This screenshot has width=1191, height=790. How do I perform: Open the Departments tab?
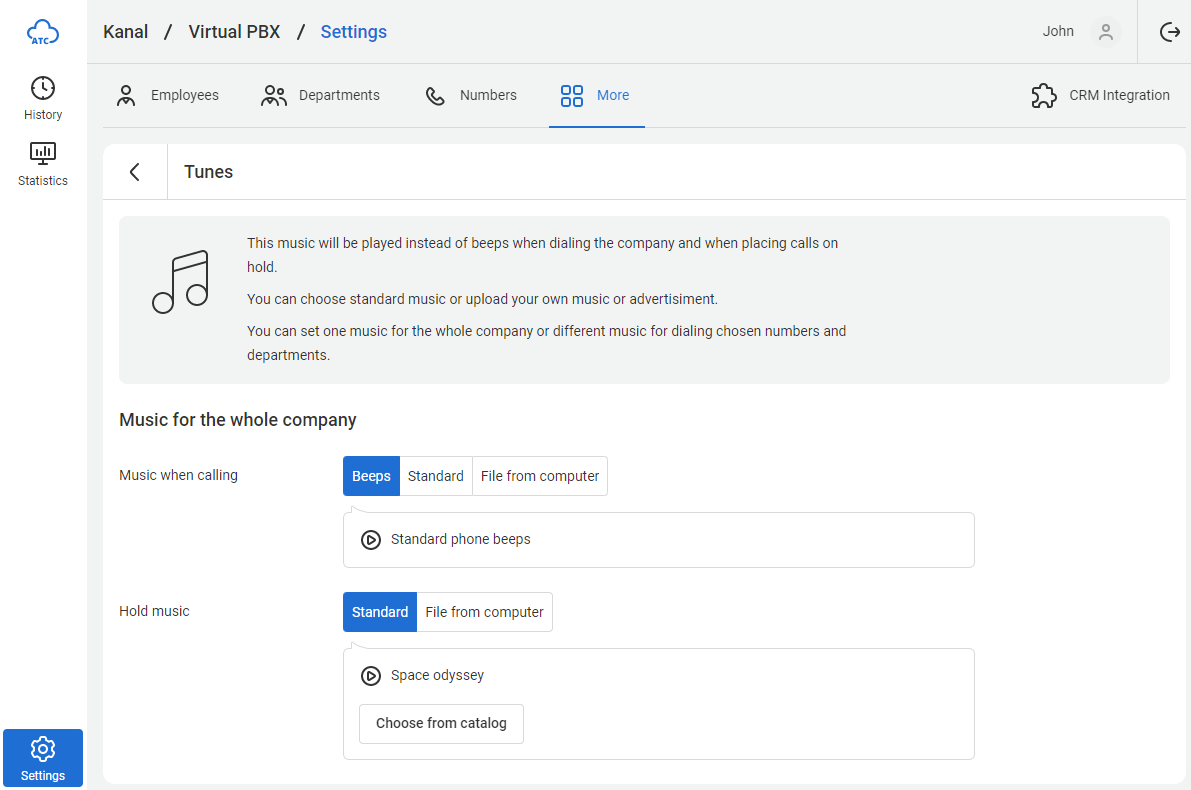tap(320, 96)
